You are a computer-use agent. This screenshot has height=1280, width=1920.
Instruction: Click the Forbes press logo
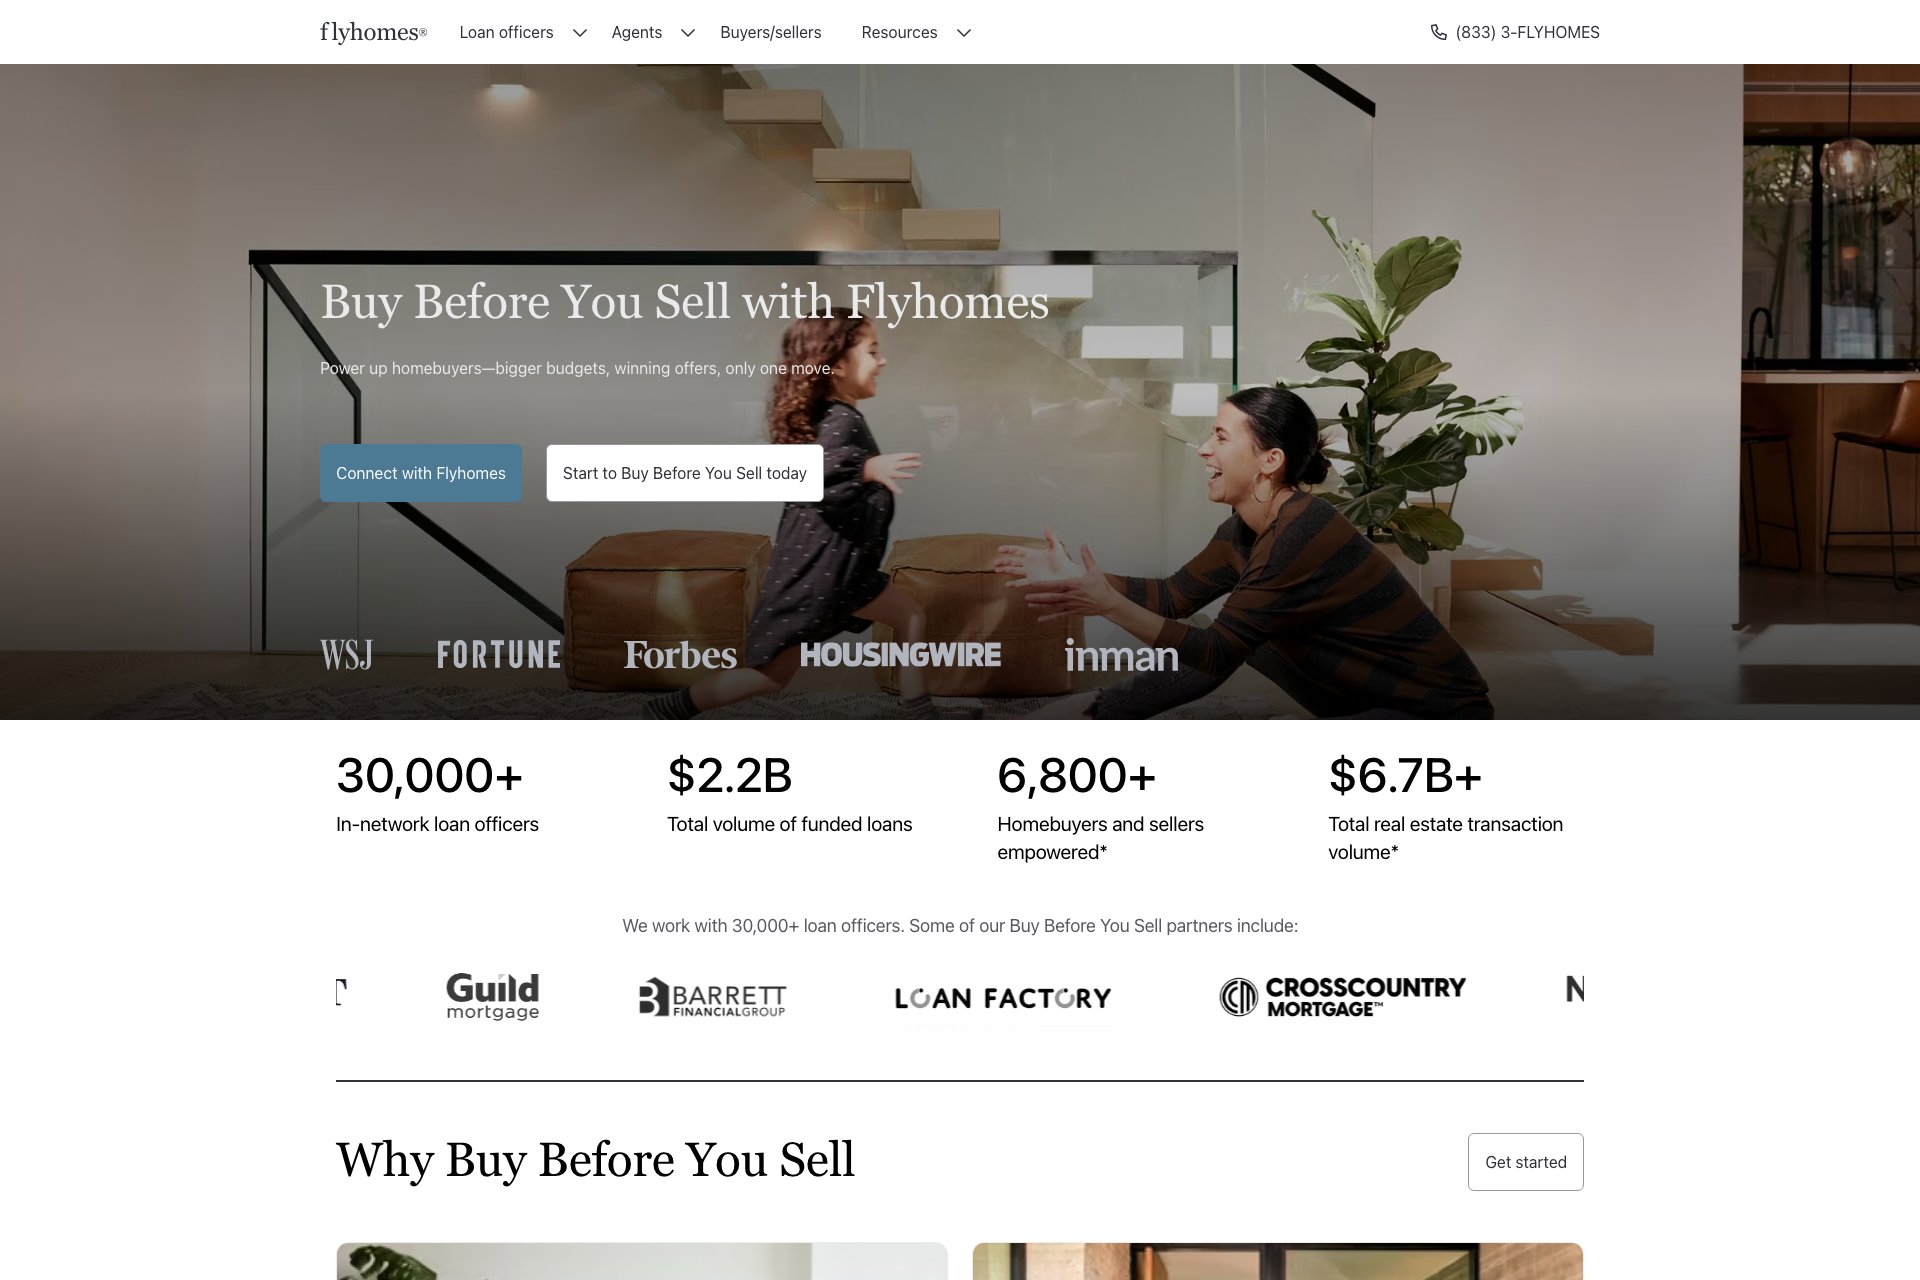680,655
